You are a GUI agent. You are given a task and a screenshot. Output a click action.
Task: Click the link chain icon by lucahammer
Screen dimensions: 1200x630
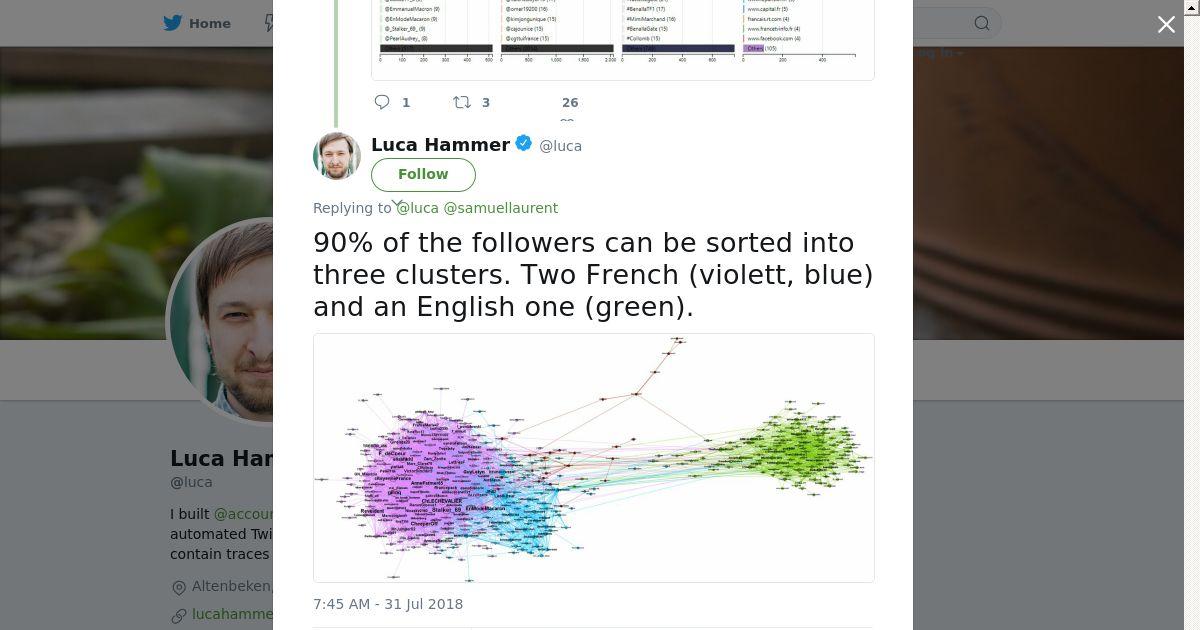[x=179, y=615]
